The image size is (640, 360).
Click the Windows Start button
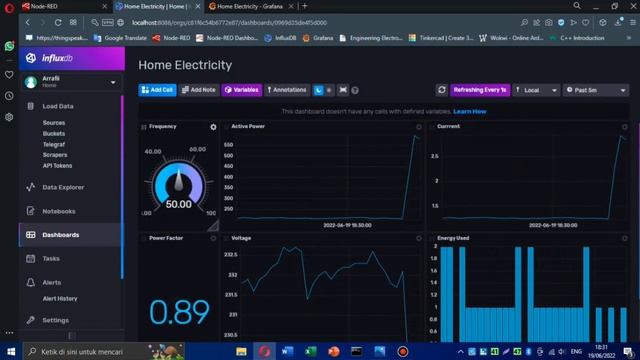11,351
